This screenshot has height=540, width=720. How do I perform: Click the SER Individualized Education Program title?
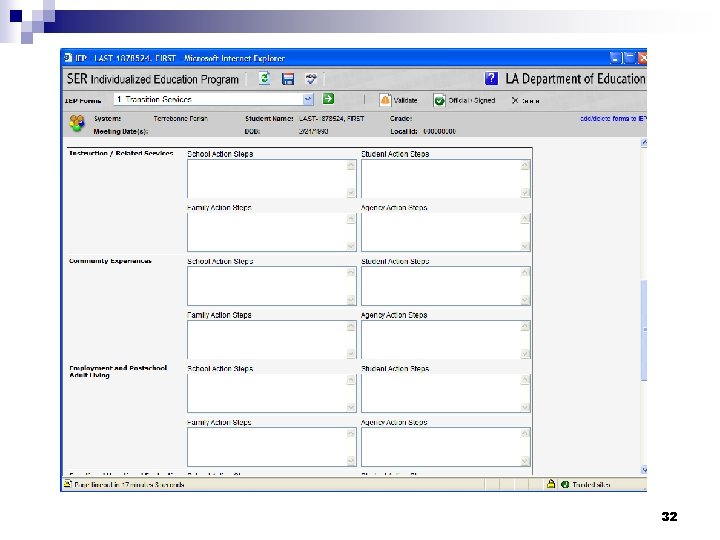[152, 79]
